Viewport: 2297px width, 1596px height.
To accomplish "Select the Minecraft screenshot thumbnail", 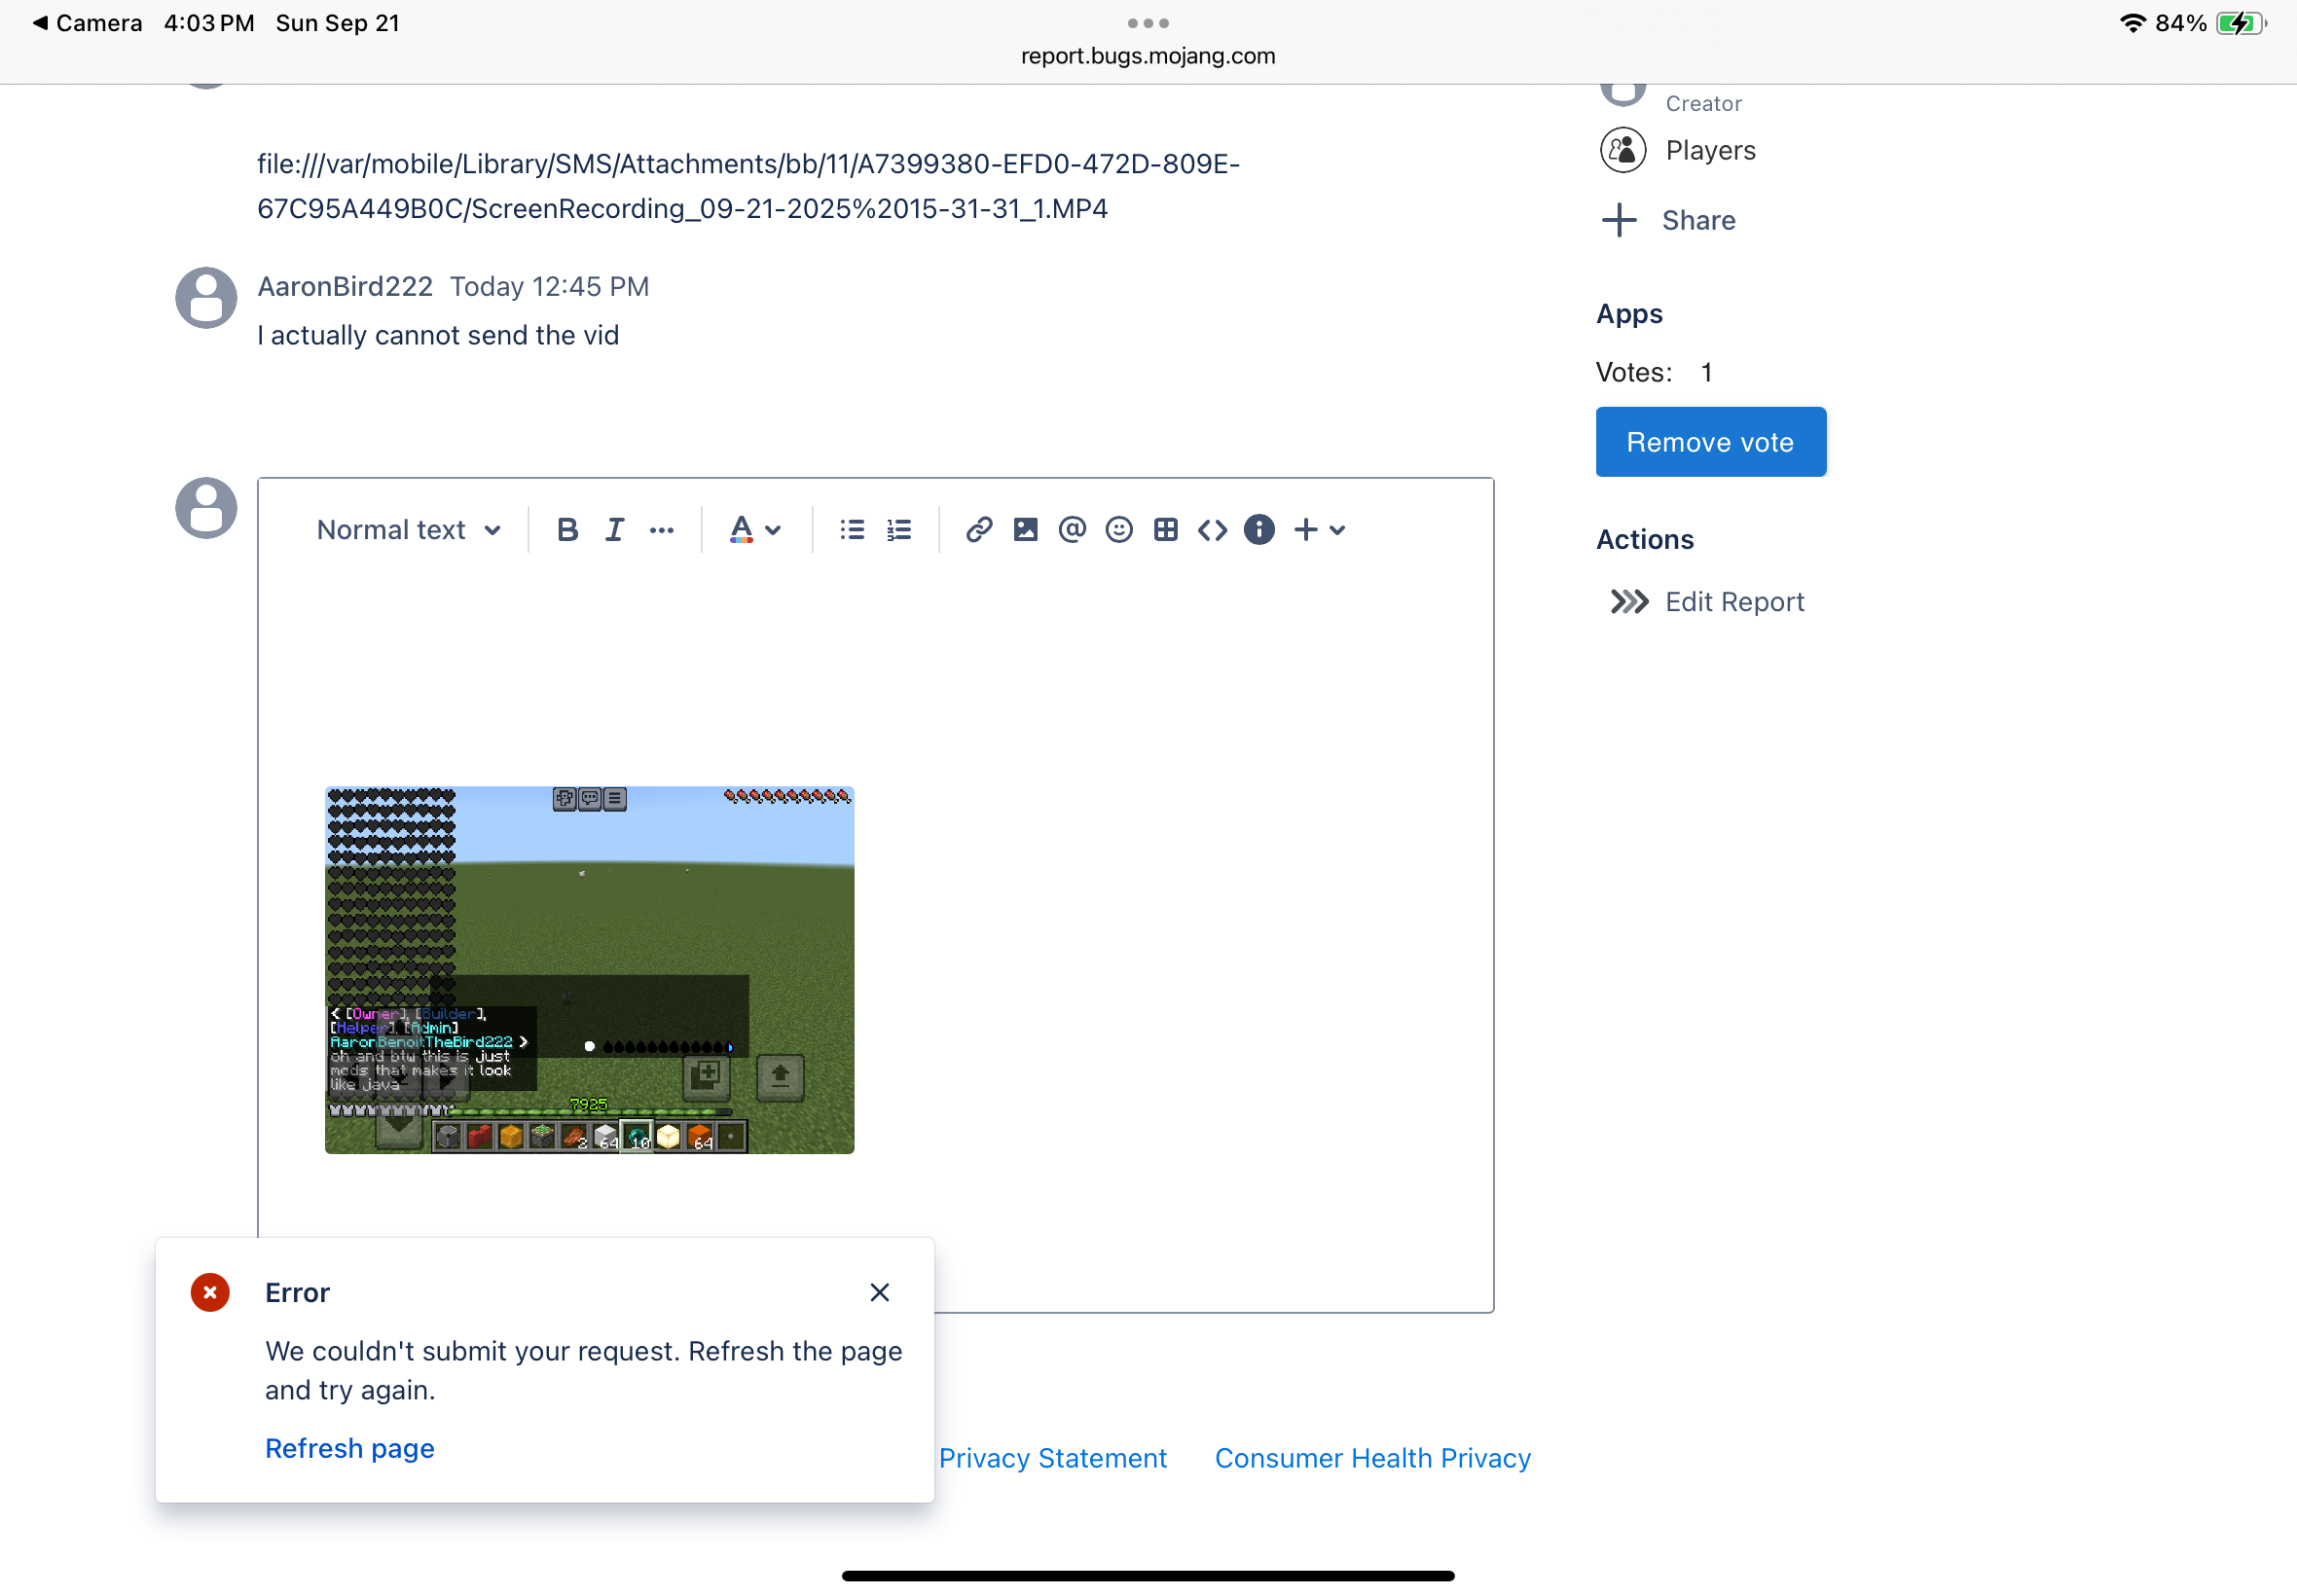I will click(x=589, y=970).
